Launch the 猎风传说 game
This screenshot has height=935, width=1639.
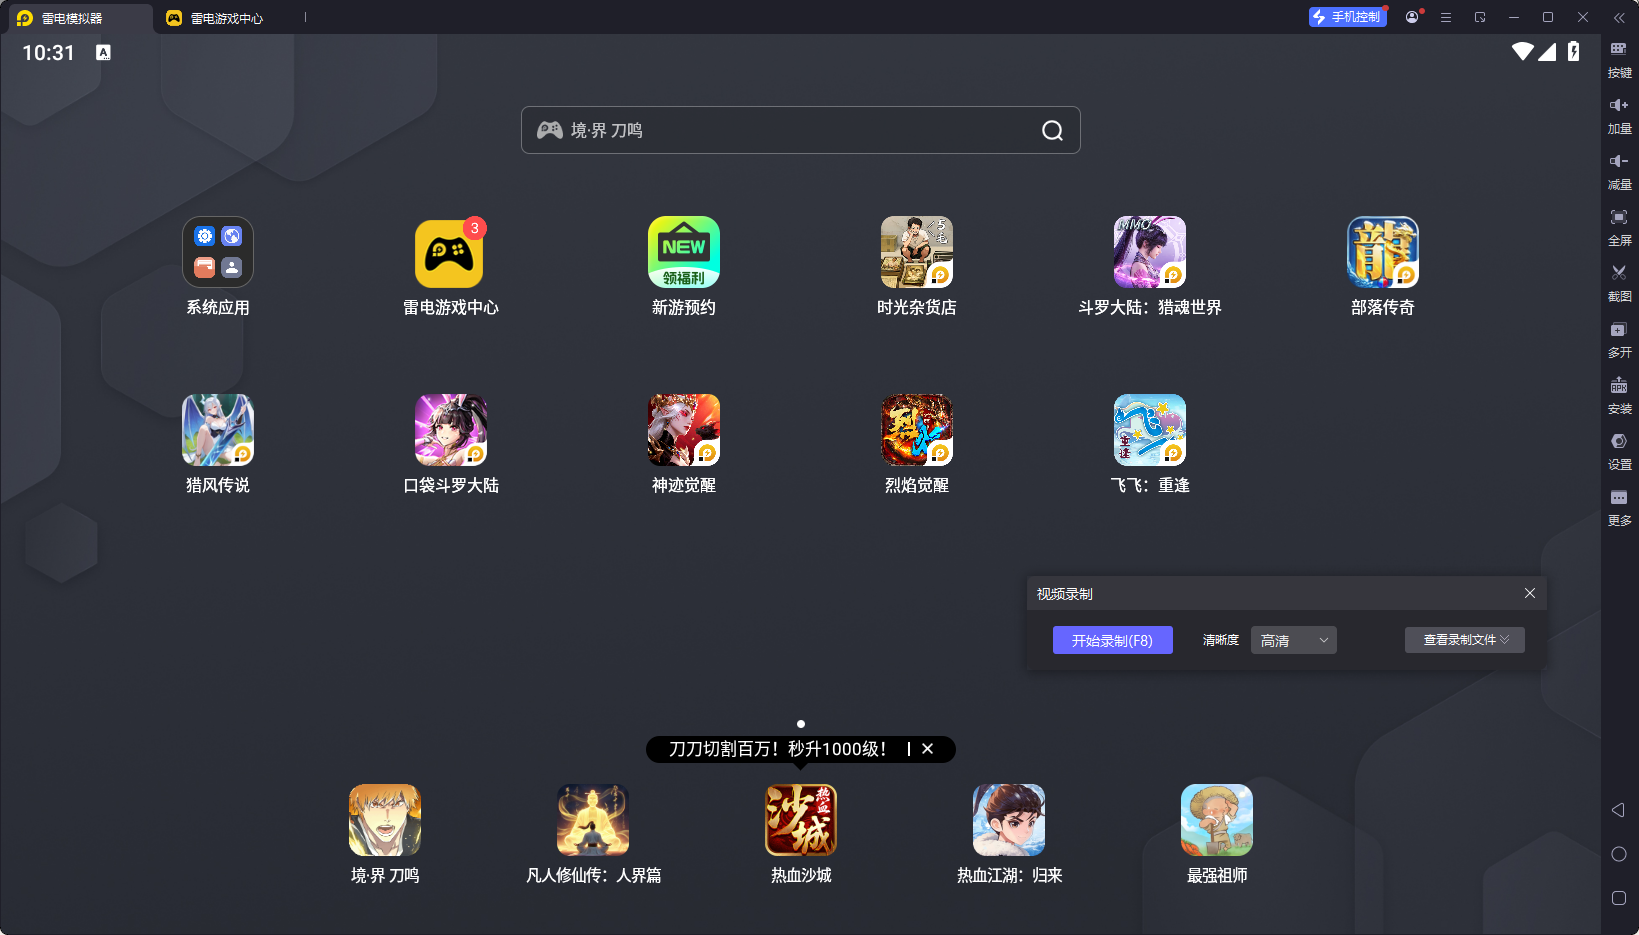(218, 430)
